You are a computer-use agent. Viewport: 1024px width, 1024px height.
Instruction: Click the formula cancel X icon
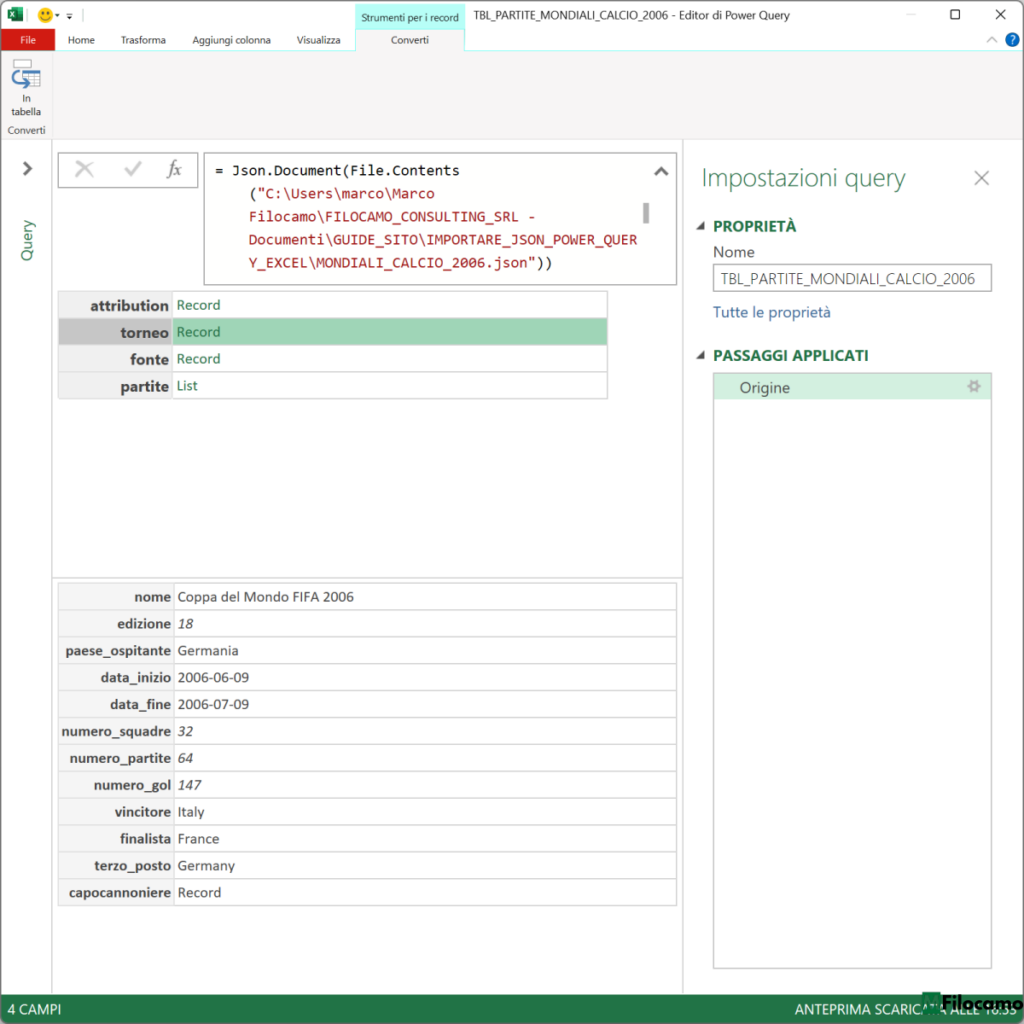[84, 170]
